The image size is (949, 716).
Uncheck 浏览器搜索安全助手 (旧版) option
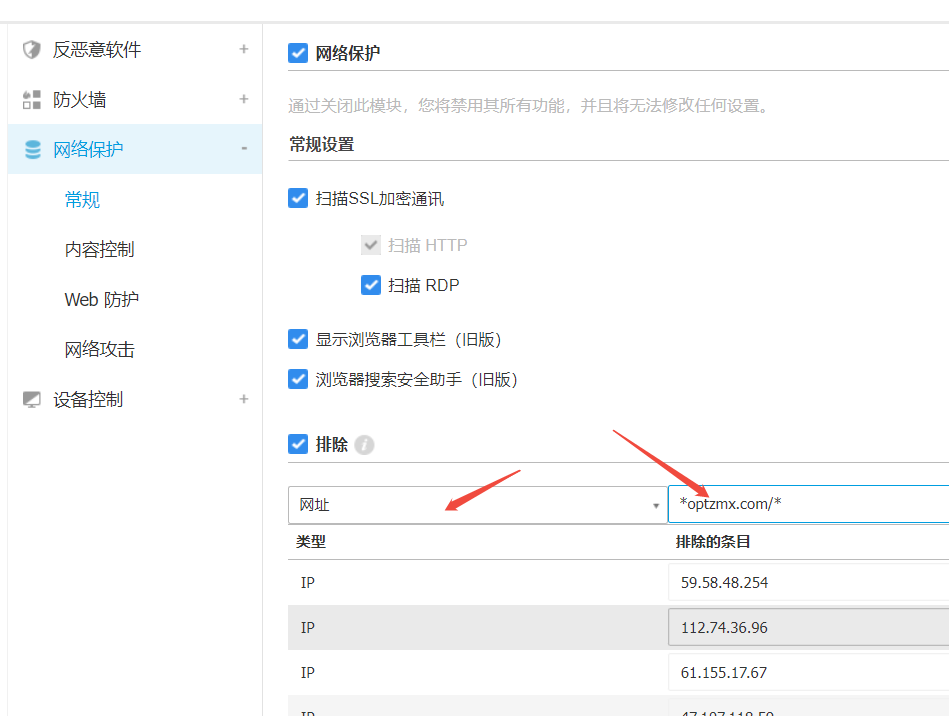[x=298, y=379]
